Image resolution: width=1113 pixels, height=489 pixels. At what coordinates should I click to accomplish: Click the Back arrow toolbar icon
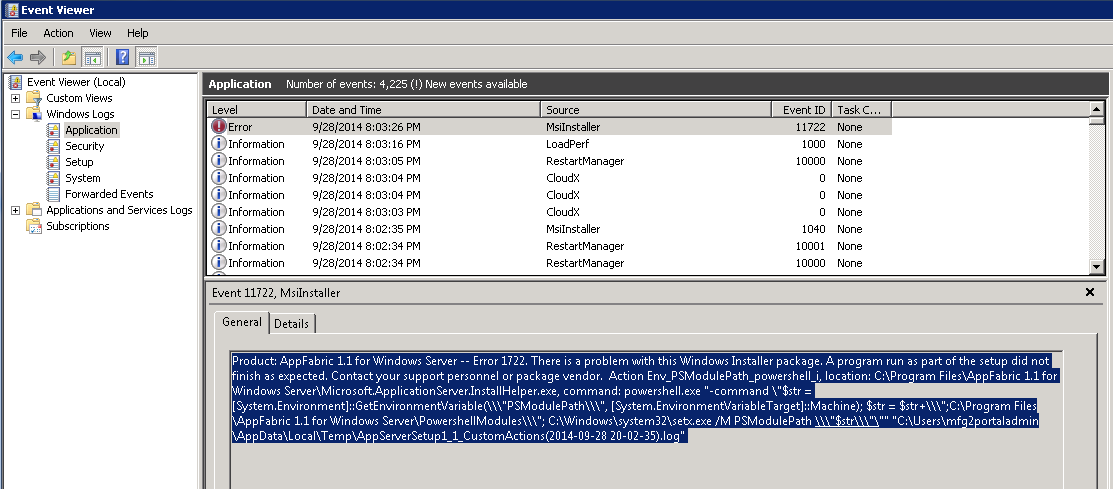(x=15, y=57)
